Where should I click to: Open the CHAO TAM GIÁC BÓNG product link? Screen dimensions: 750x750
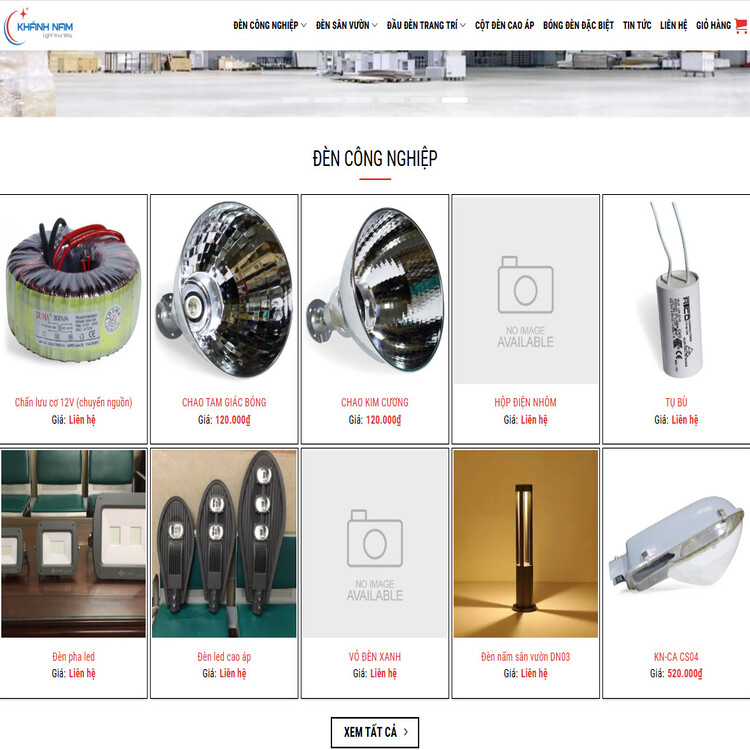tap(224, 402)
